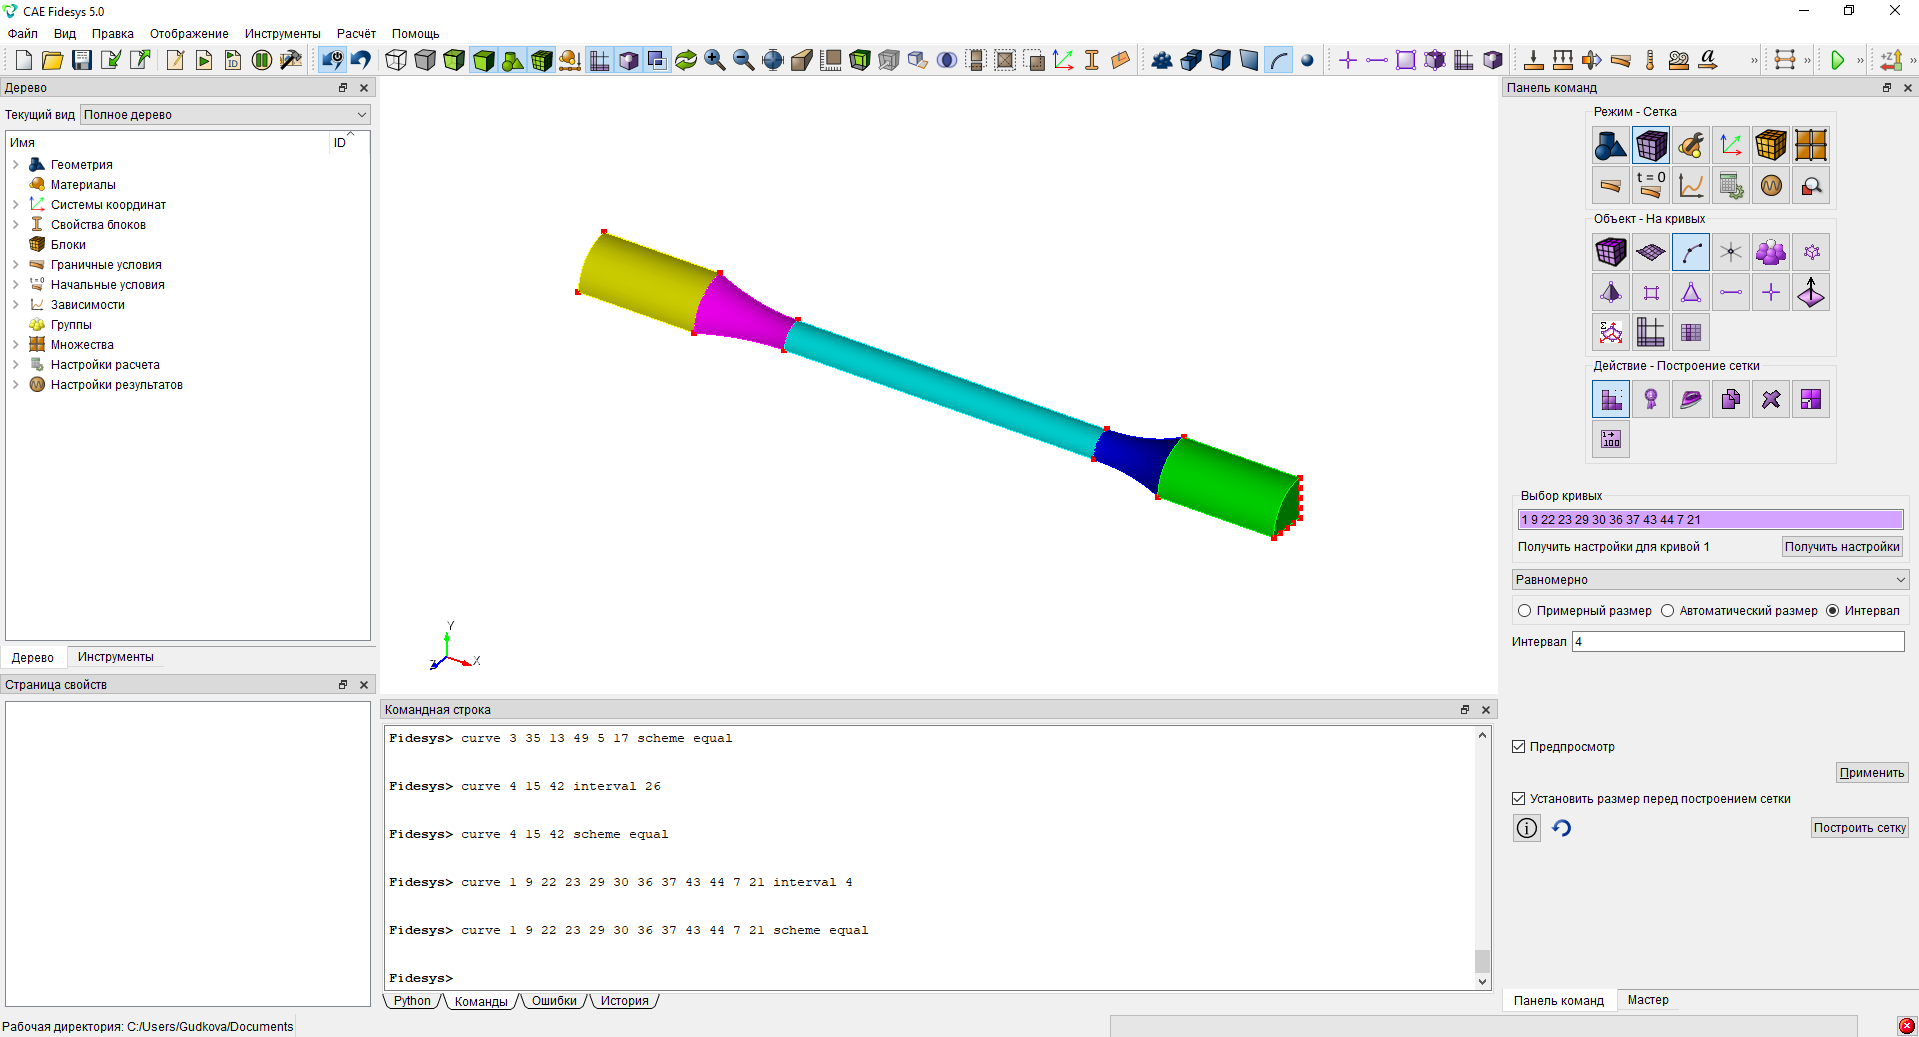Expand the 'Начальные условия' tree node

click(16, 285)
